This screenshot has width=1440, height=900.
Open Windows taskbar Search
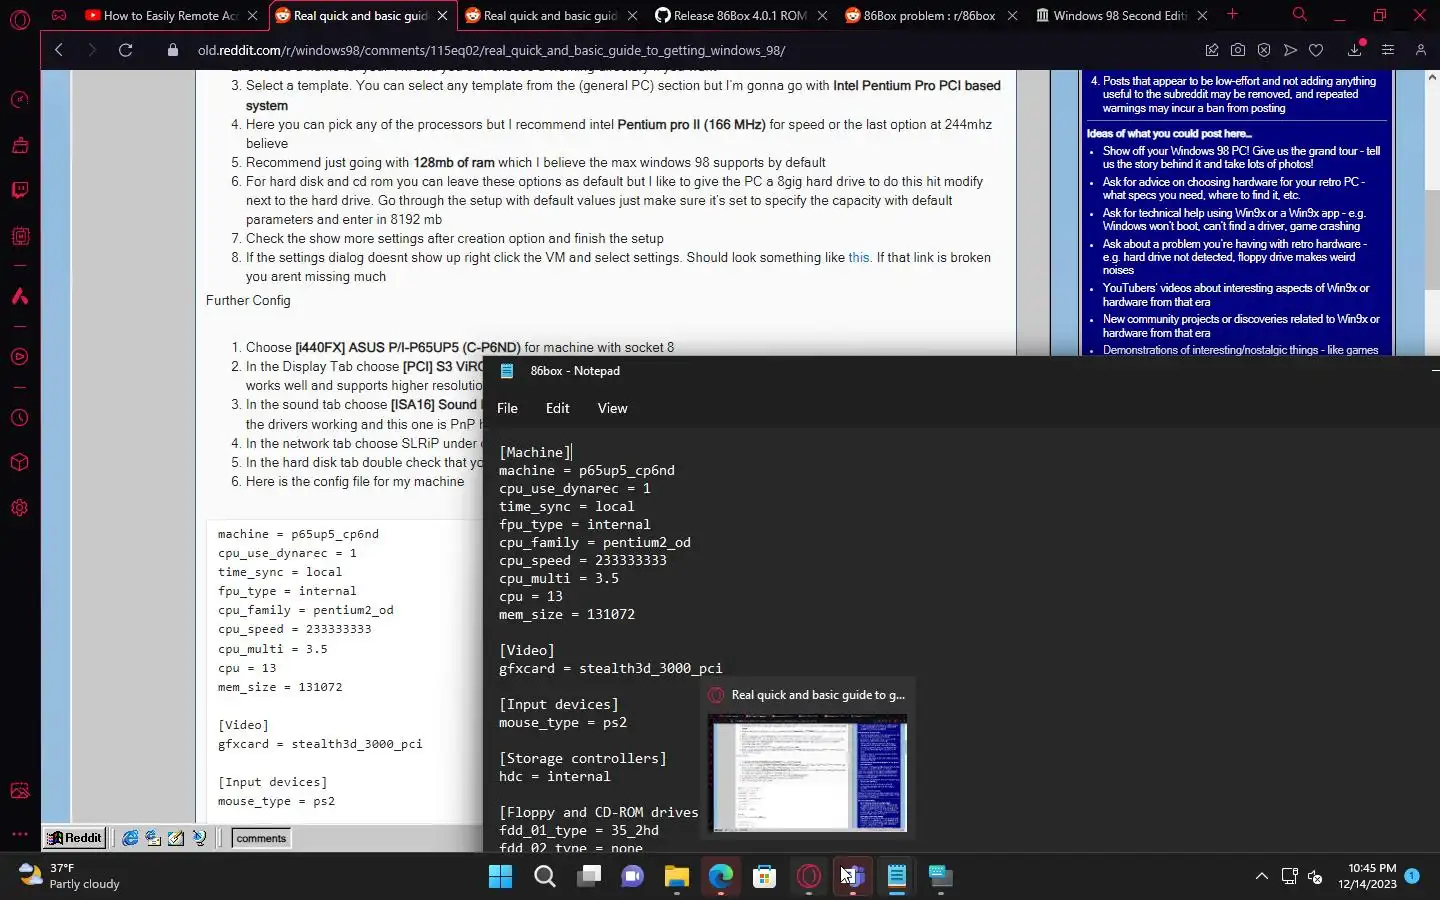tap(545, 877)
